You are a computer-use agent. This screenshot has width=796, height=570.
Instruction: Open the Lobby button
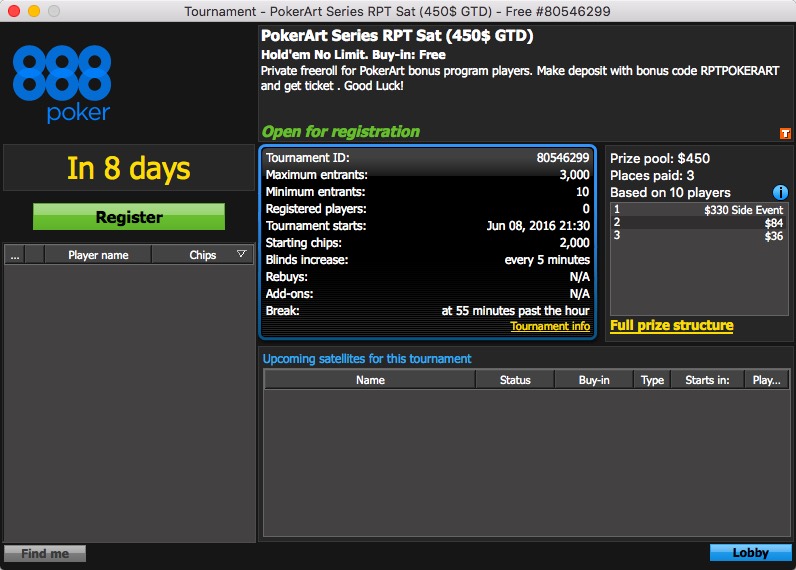pos(750,553)
